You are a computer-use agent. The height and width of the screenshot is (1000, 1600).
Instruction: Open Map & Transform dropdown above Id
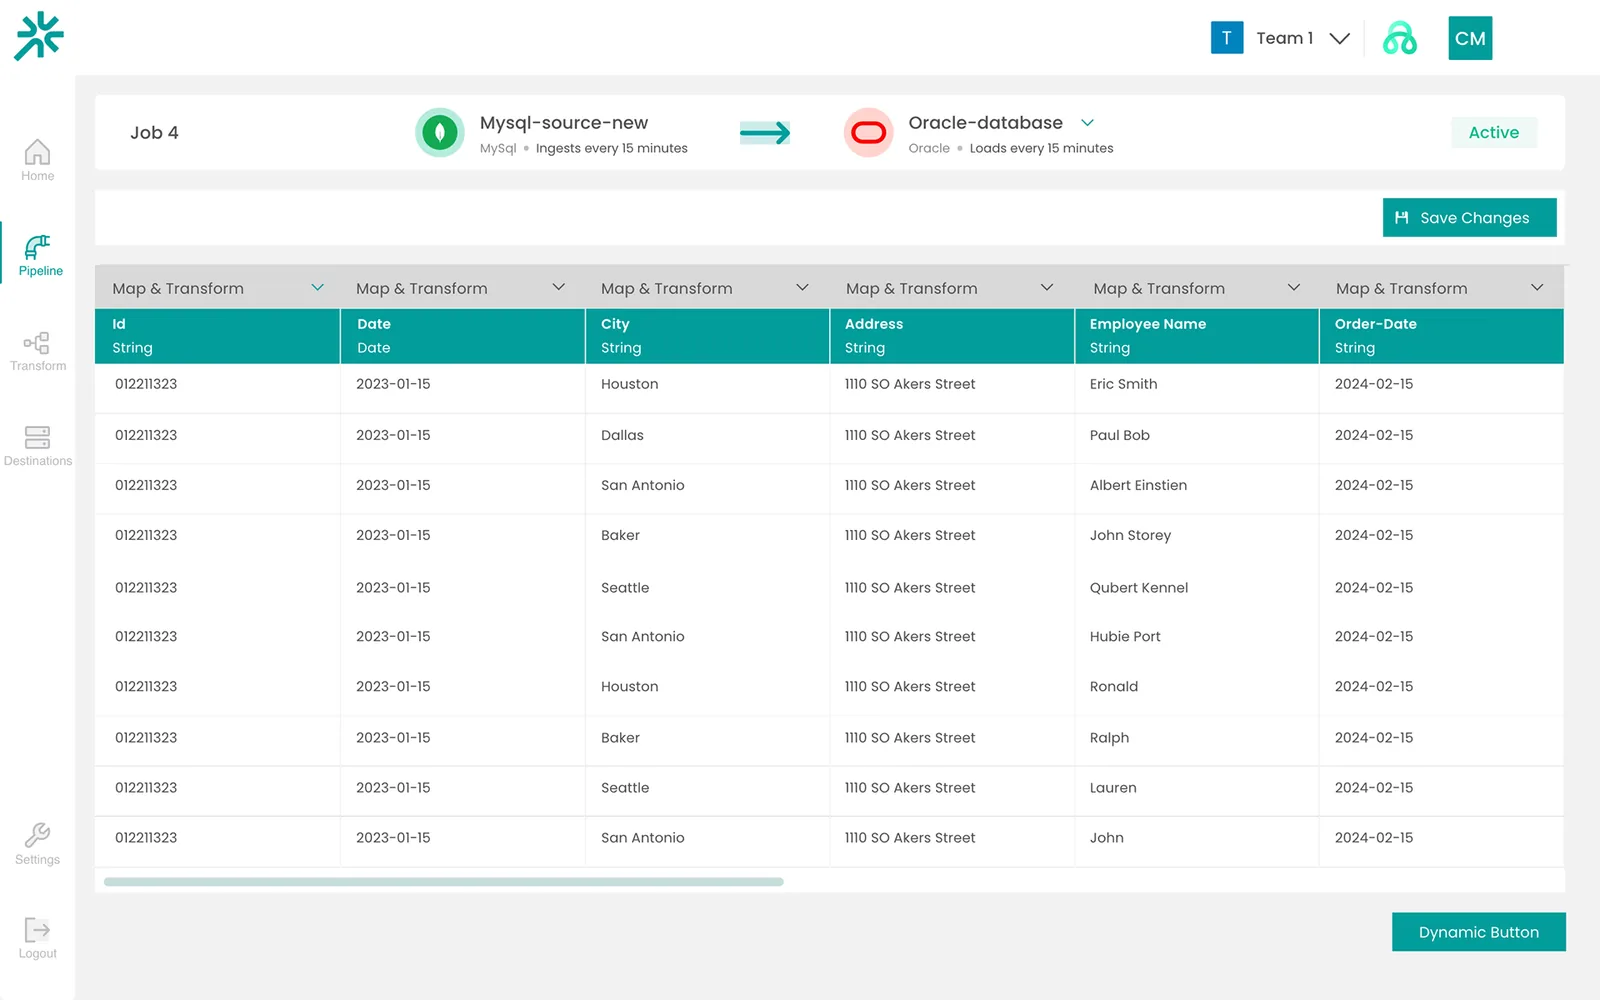[x=317, y=287]
